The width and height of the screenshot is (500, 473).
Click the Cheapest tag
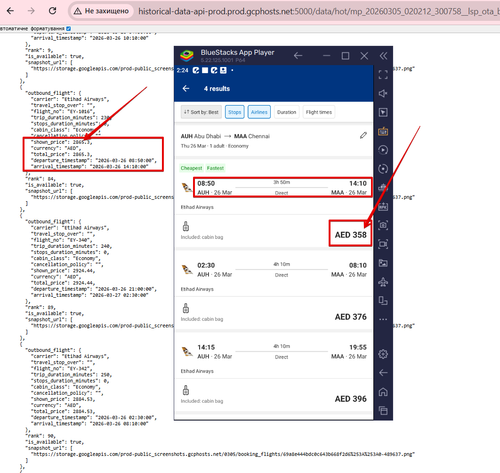(x=191, y=168)
